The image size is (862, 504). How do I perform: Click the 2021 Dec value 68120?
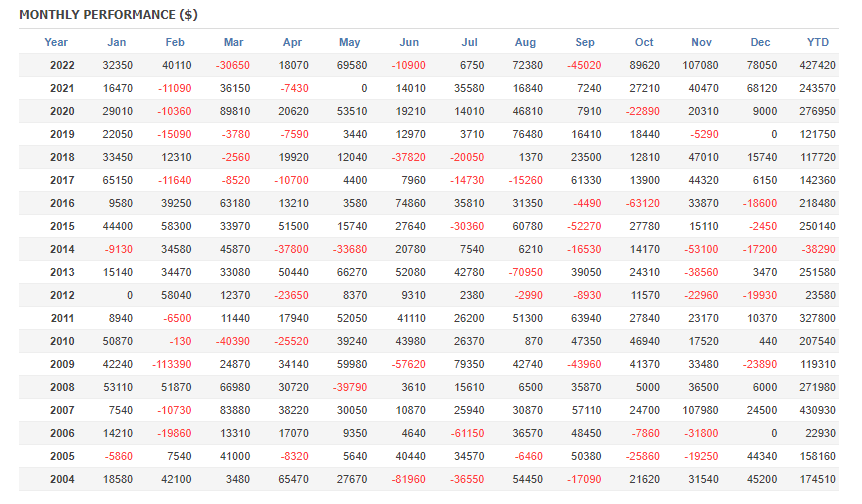(x=762, y=88)
